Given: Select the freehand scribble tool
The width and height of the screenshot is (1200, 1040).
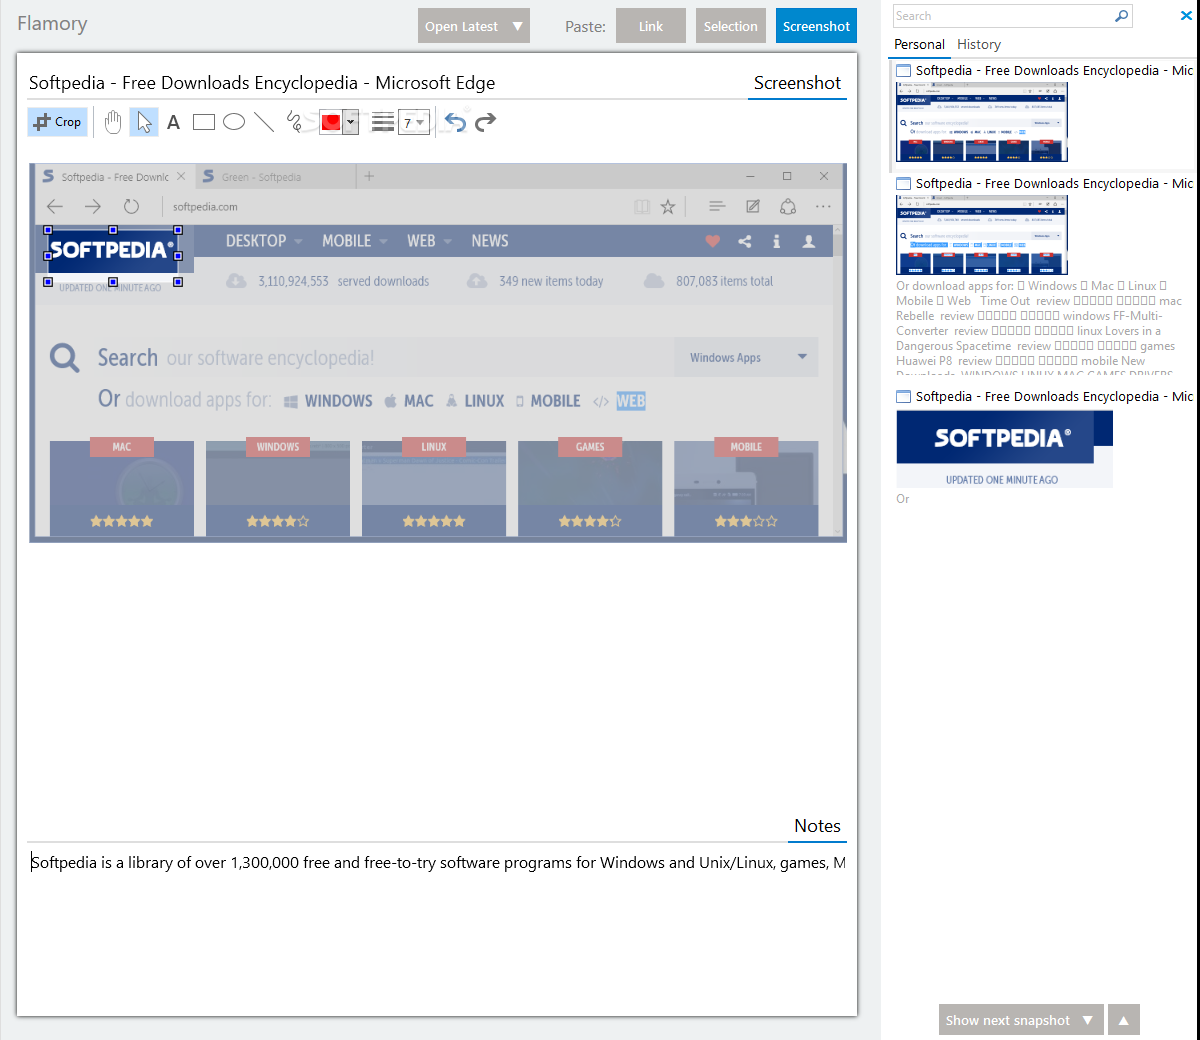Looking at the screenshot, I should coord(294,122).
